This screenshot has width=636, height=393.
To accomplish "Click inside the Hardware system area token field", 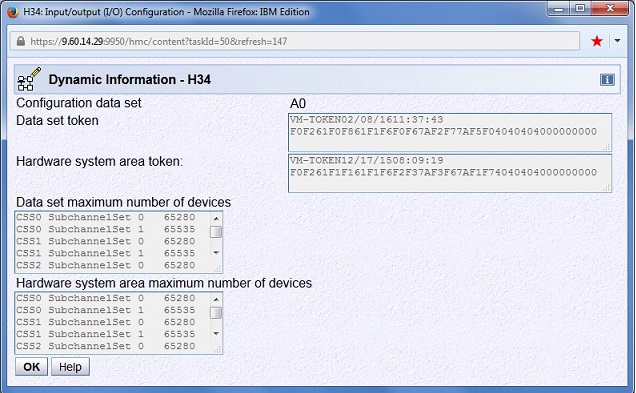I will coord(450,173).
